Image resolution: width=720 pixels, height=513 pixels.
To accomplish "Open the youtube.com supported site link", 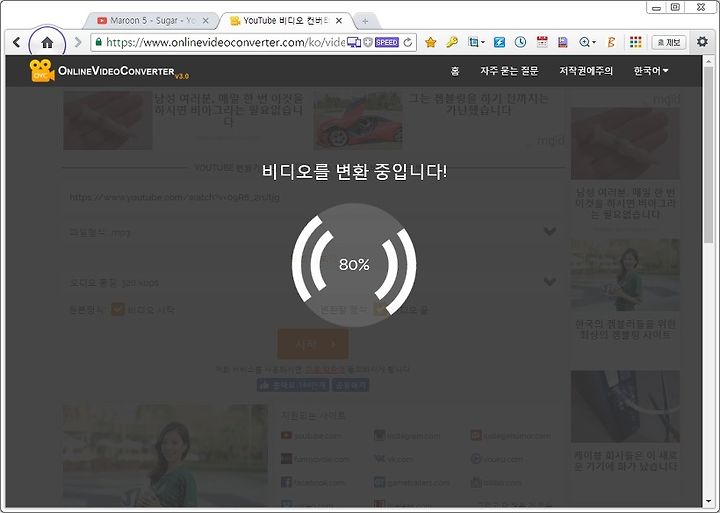I will coord(312,435).
